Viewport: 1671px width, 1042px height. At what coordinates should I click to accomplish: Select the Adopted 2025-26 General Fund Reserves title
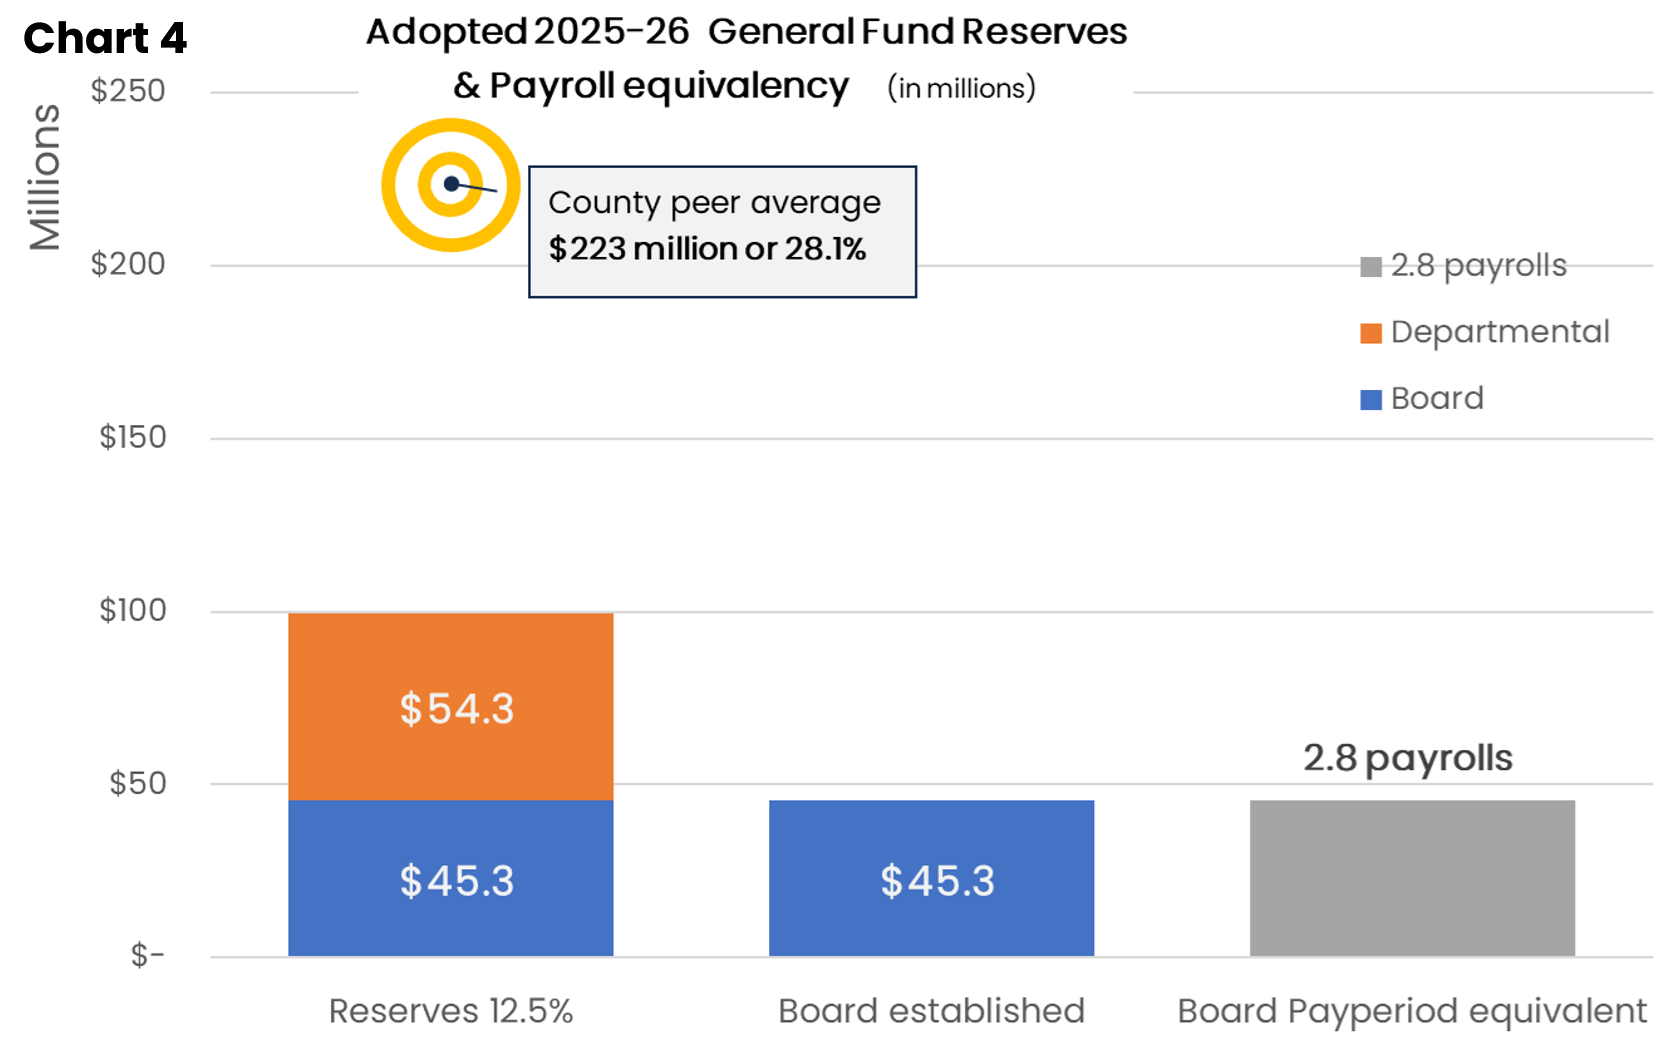pos(746,32)
